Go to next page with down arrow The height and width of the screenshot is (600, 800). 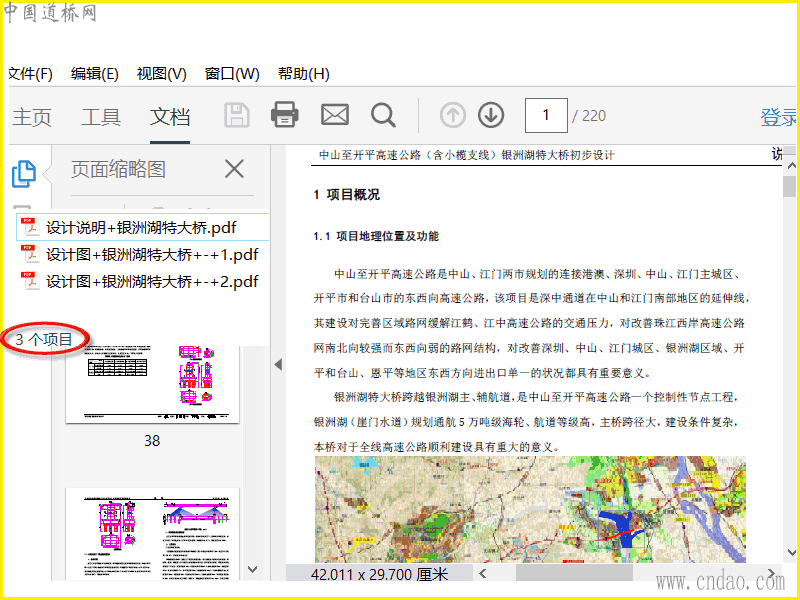tap(490, 116)
